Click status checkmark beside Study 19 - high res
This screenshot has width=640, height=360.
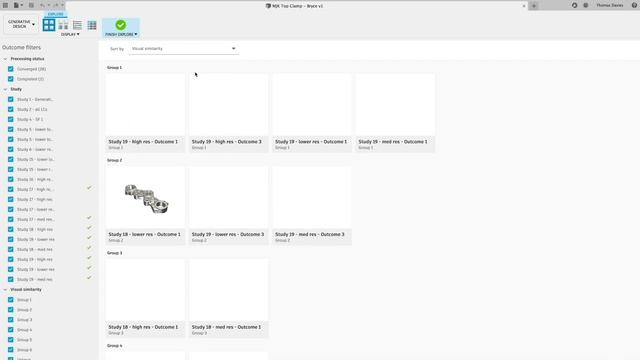click(x=89, y=258)
